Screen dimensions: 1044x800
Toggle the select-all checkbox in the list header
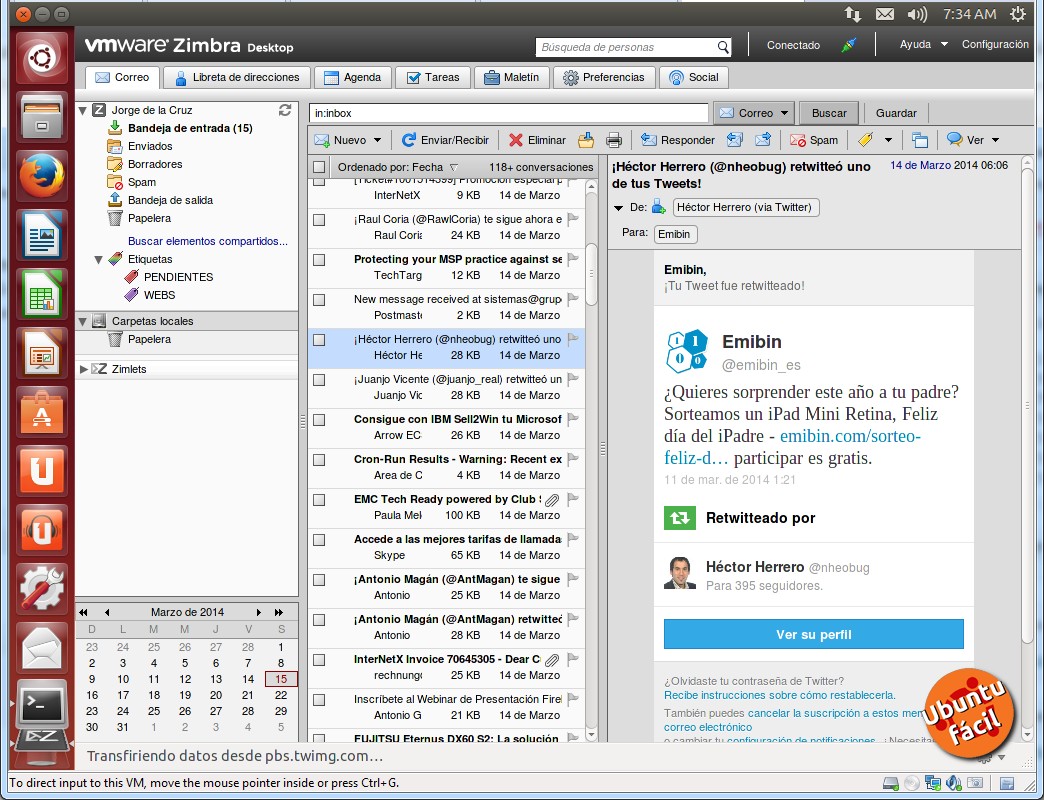319,167
